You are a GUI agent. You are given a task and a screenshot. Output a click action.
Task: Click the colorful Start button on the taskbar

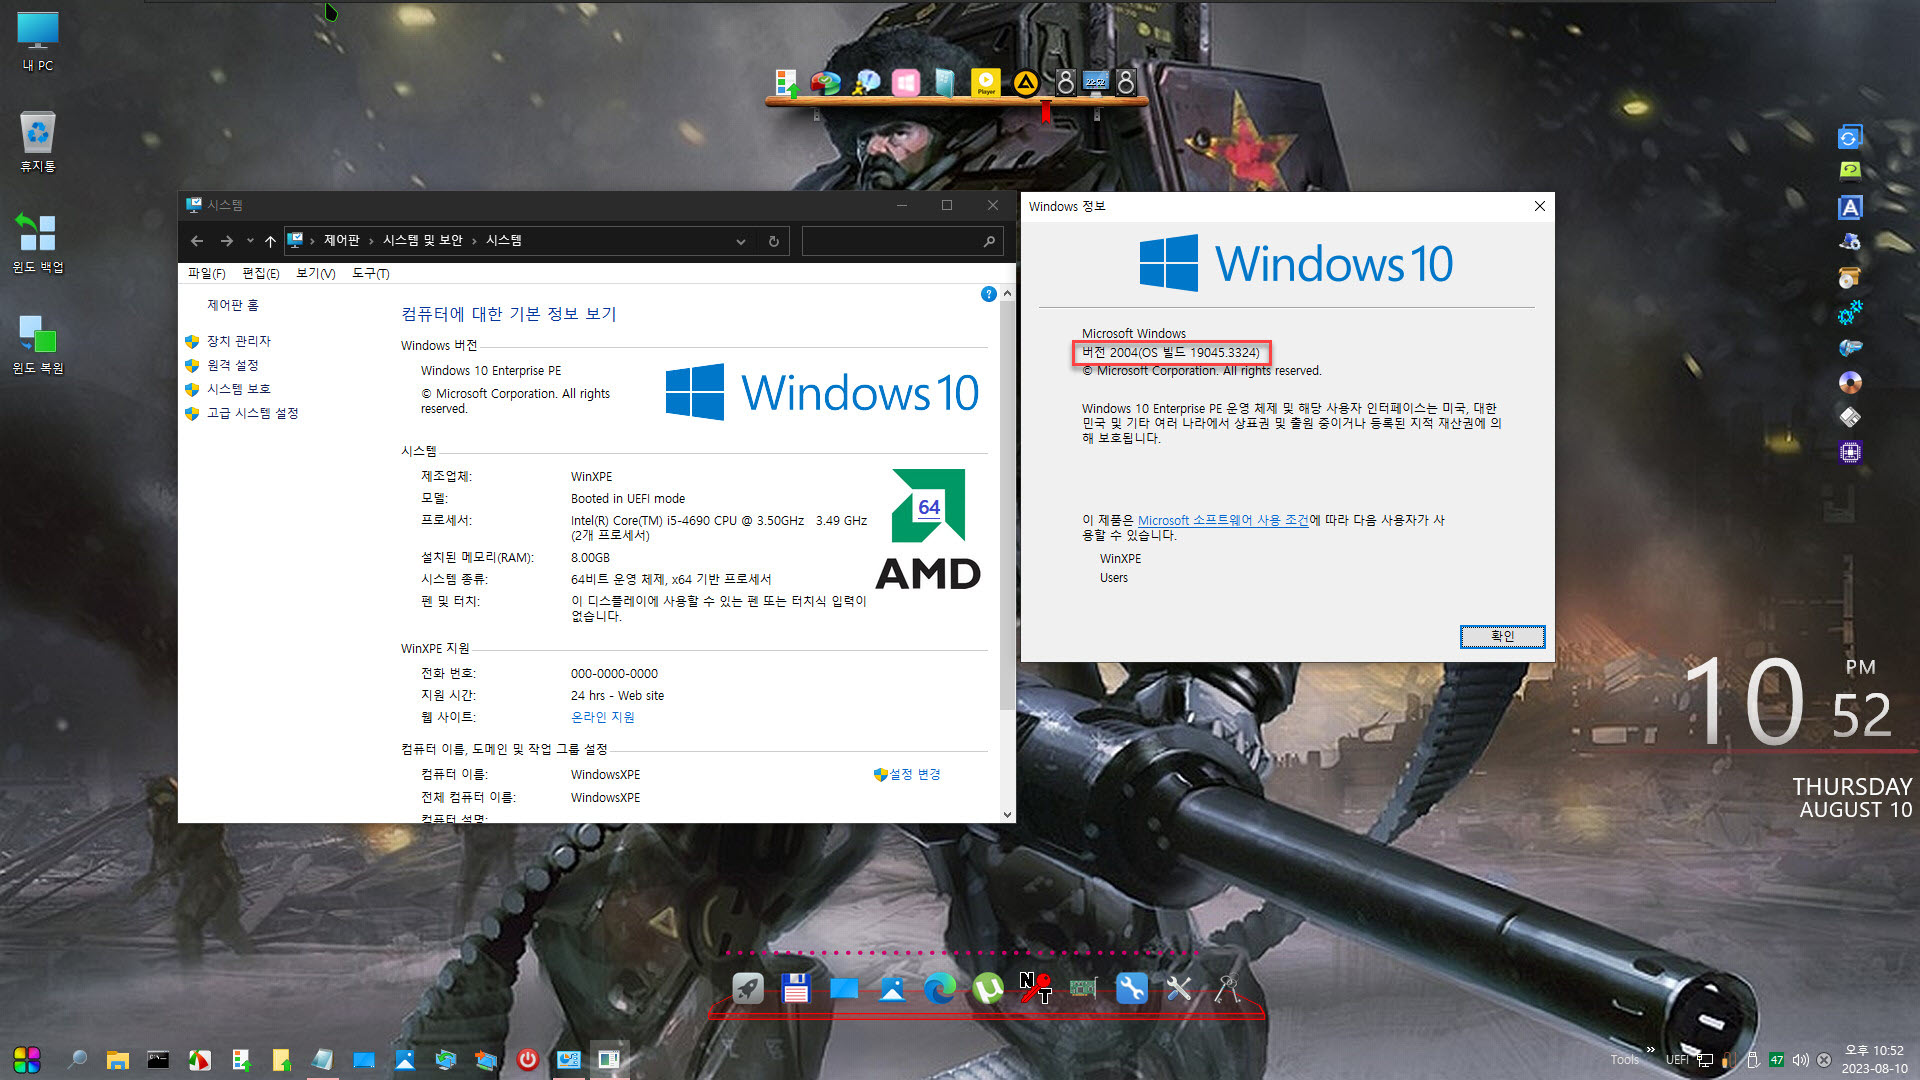(27, 1059)
